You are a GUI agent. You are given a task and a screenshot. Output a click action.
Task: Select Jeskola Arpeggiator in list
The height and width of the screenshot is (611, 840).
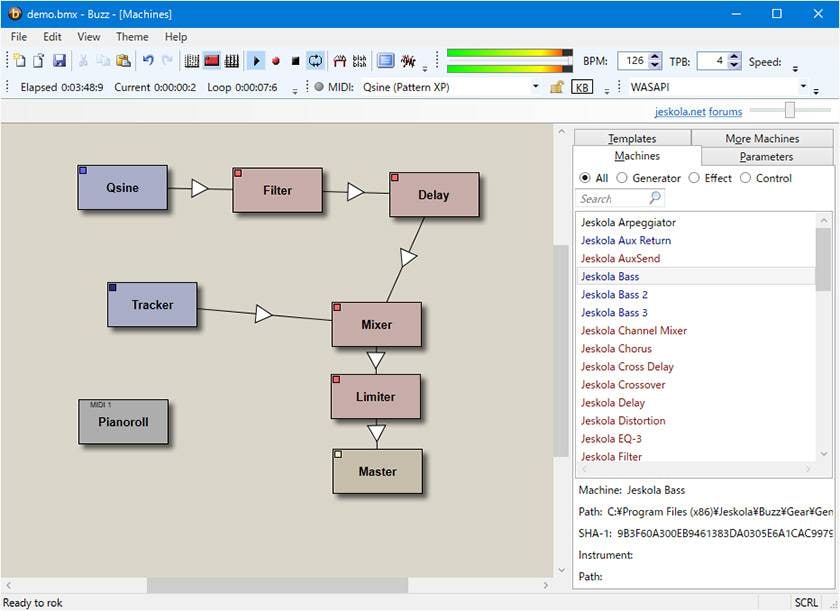pos(628,222)
